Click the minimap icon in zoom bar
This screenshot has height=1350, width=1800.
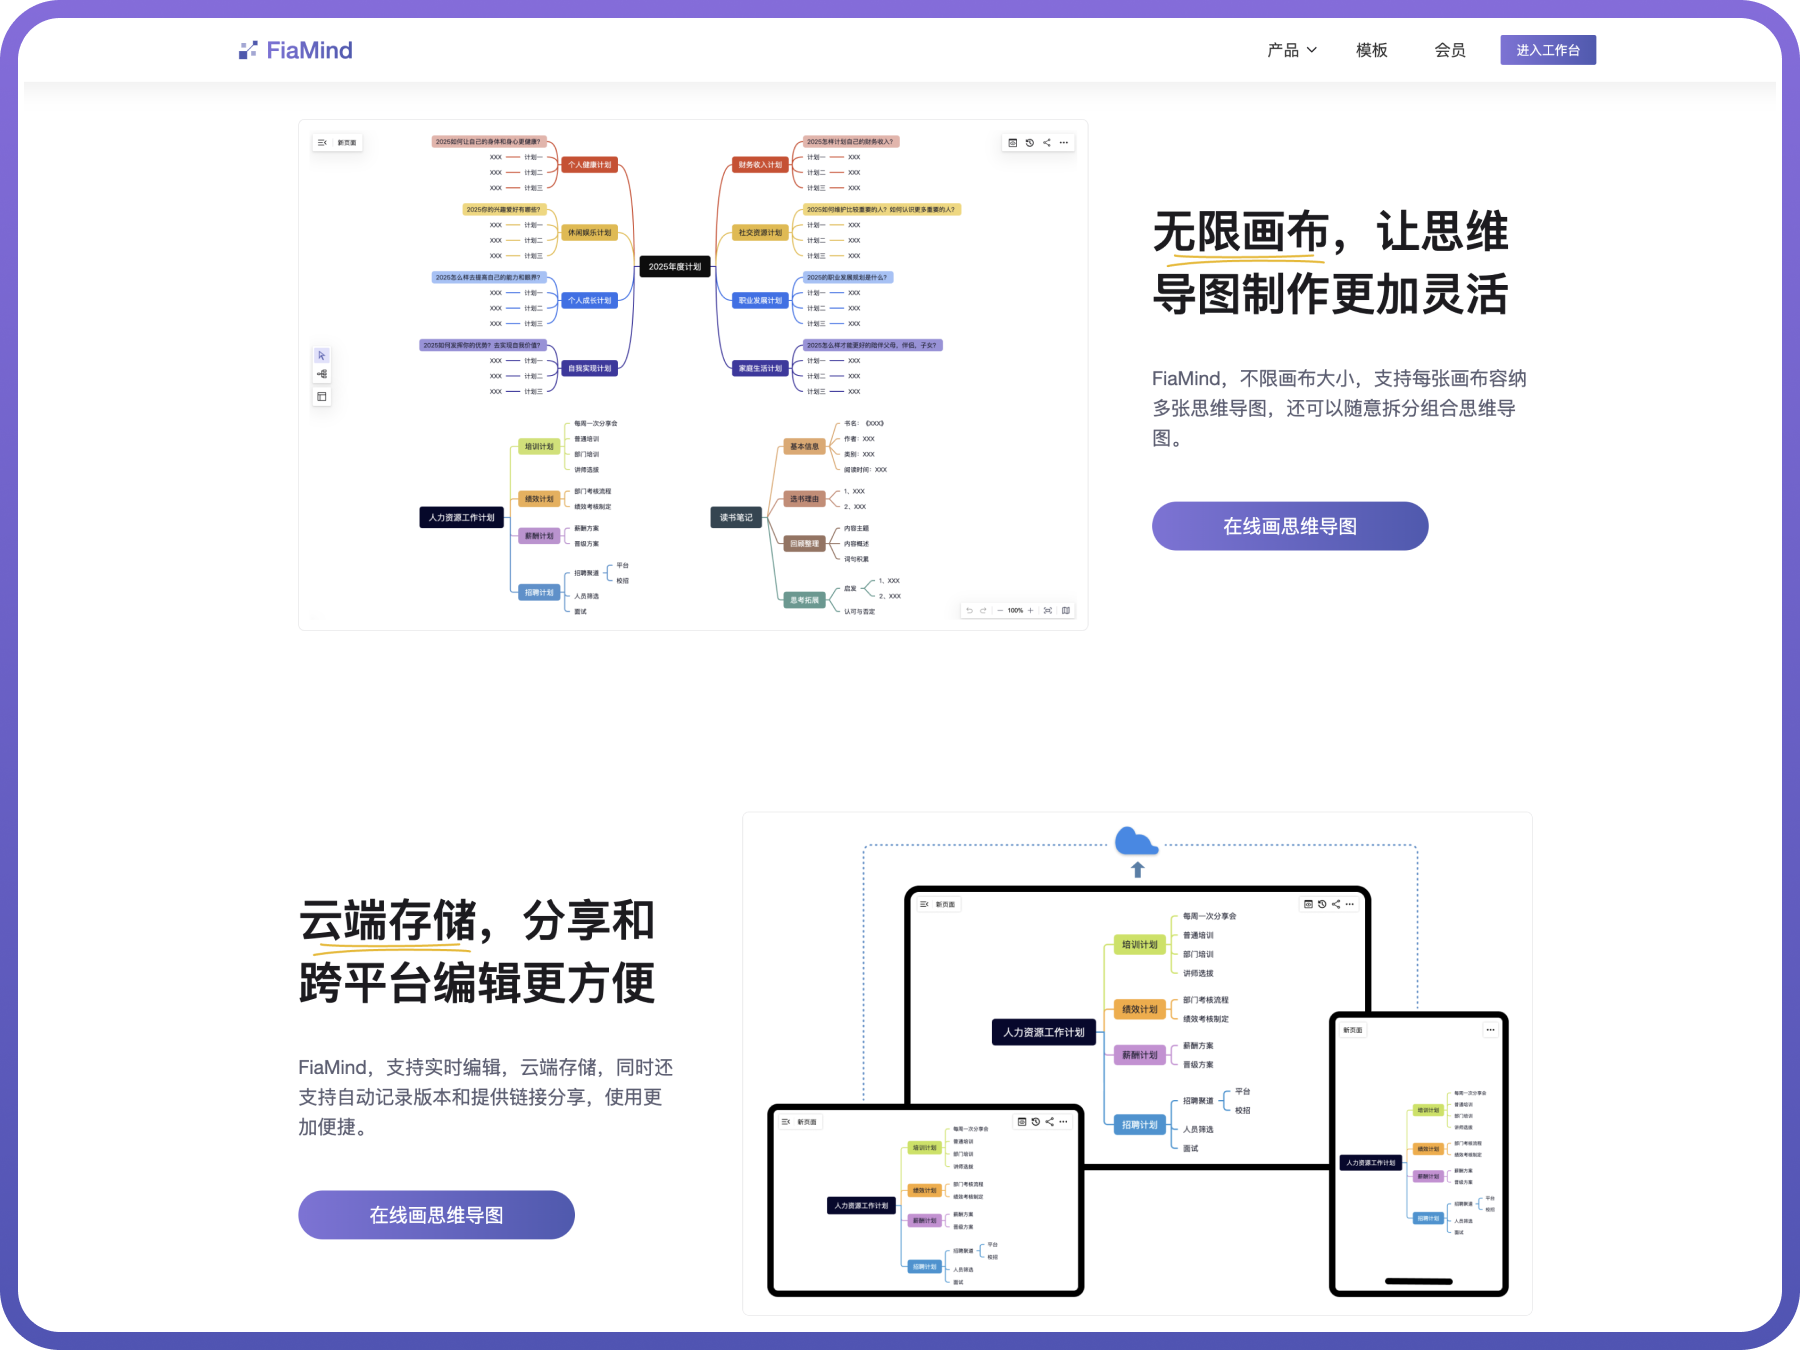click(1066, 610)
